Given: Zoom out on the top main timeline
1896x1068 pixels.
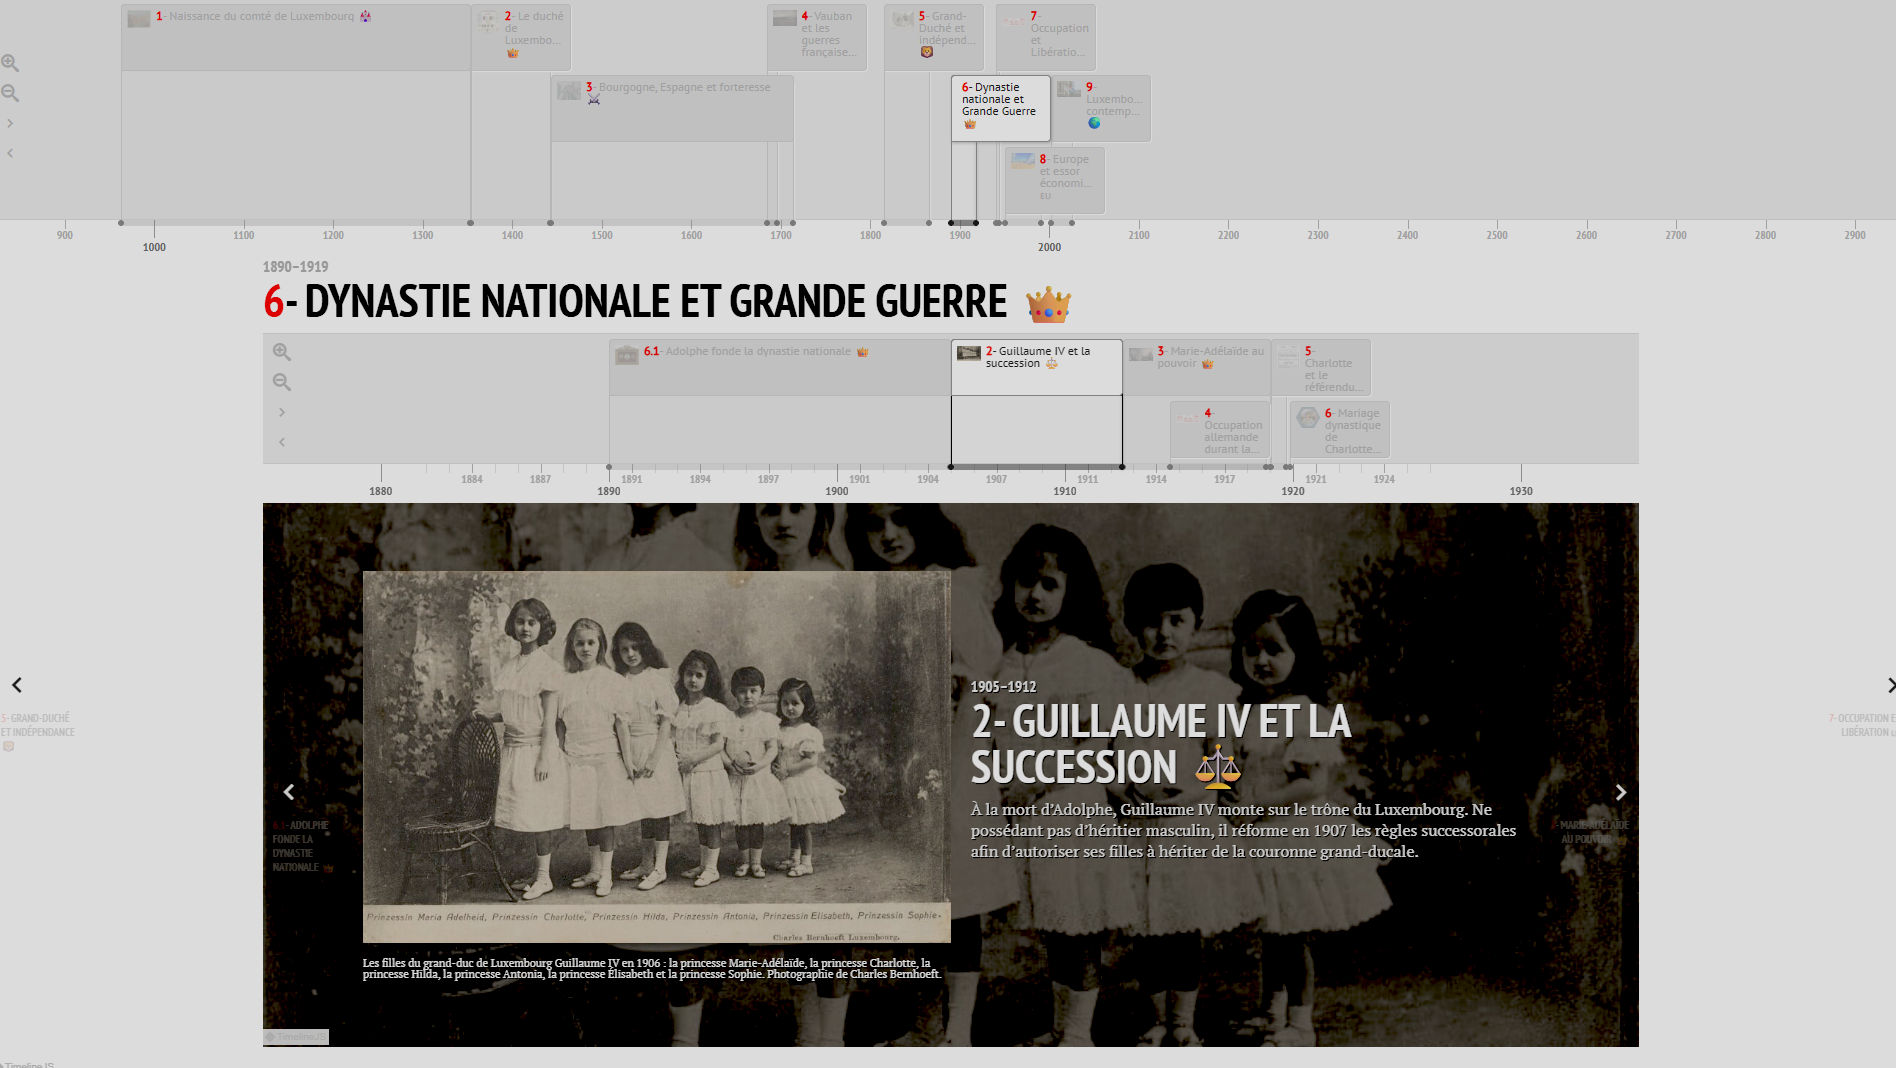Looking at the screenshot, I should [x=10, y=93].
